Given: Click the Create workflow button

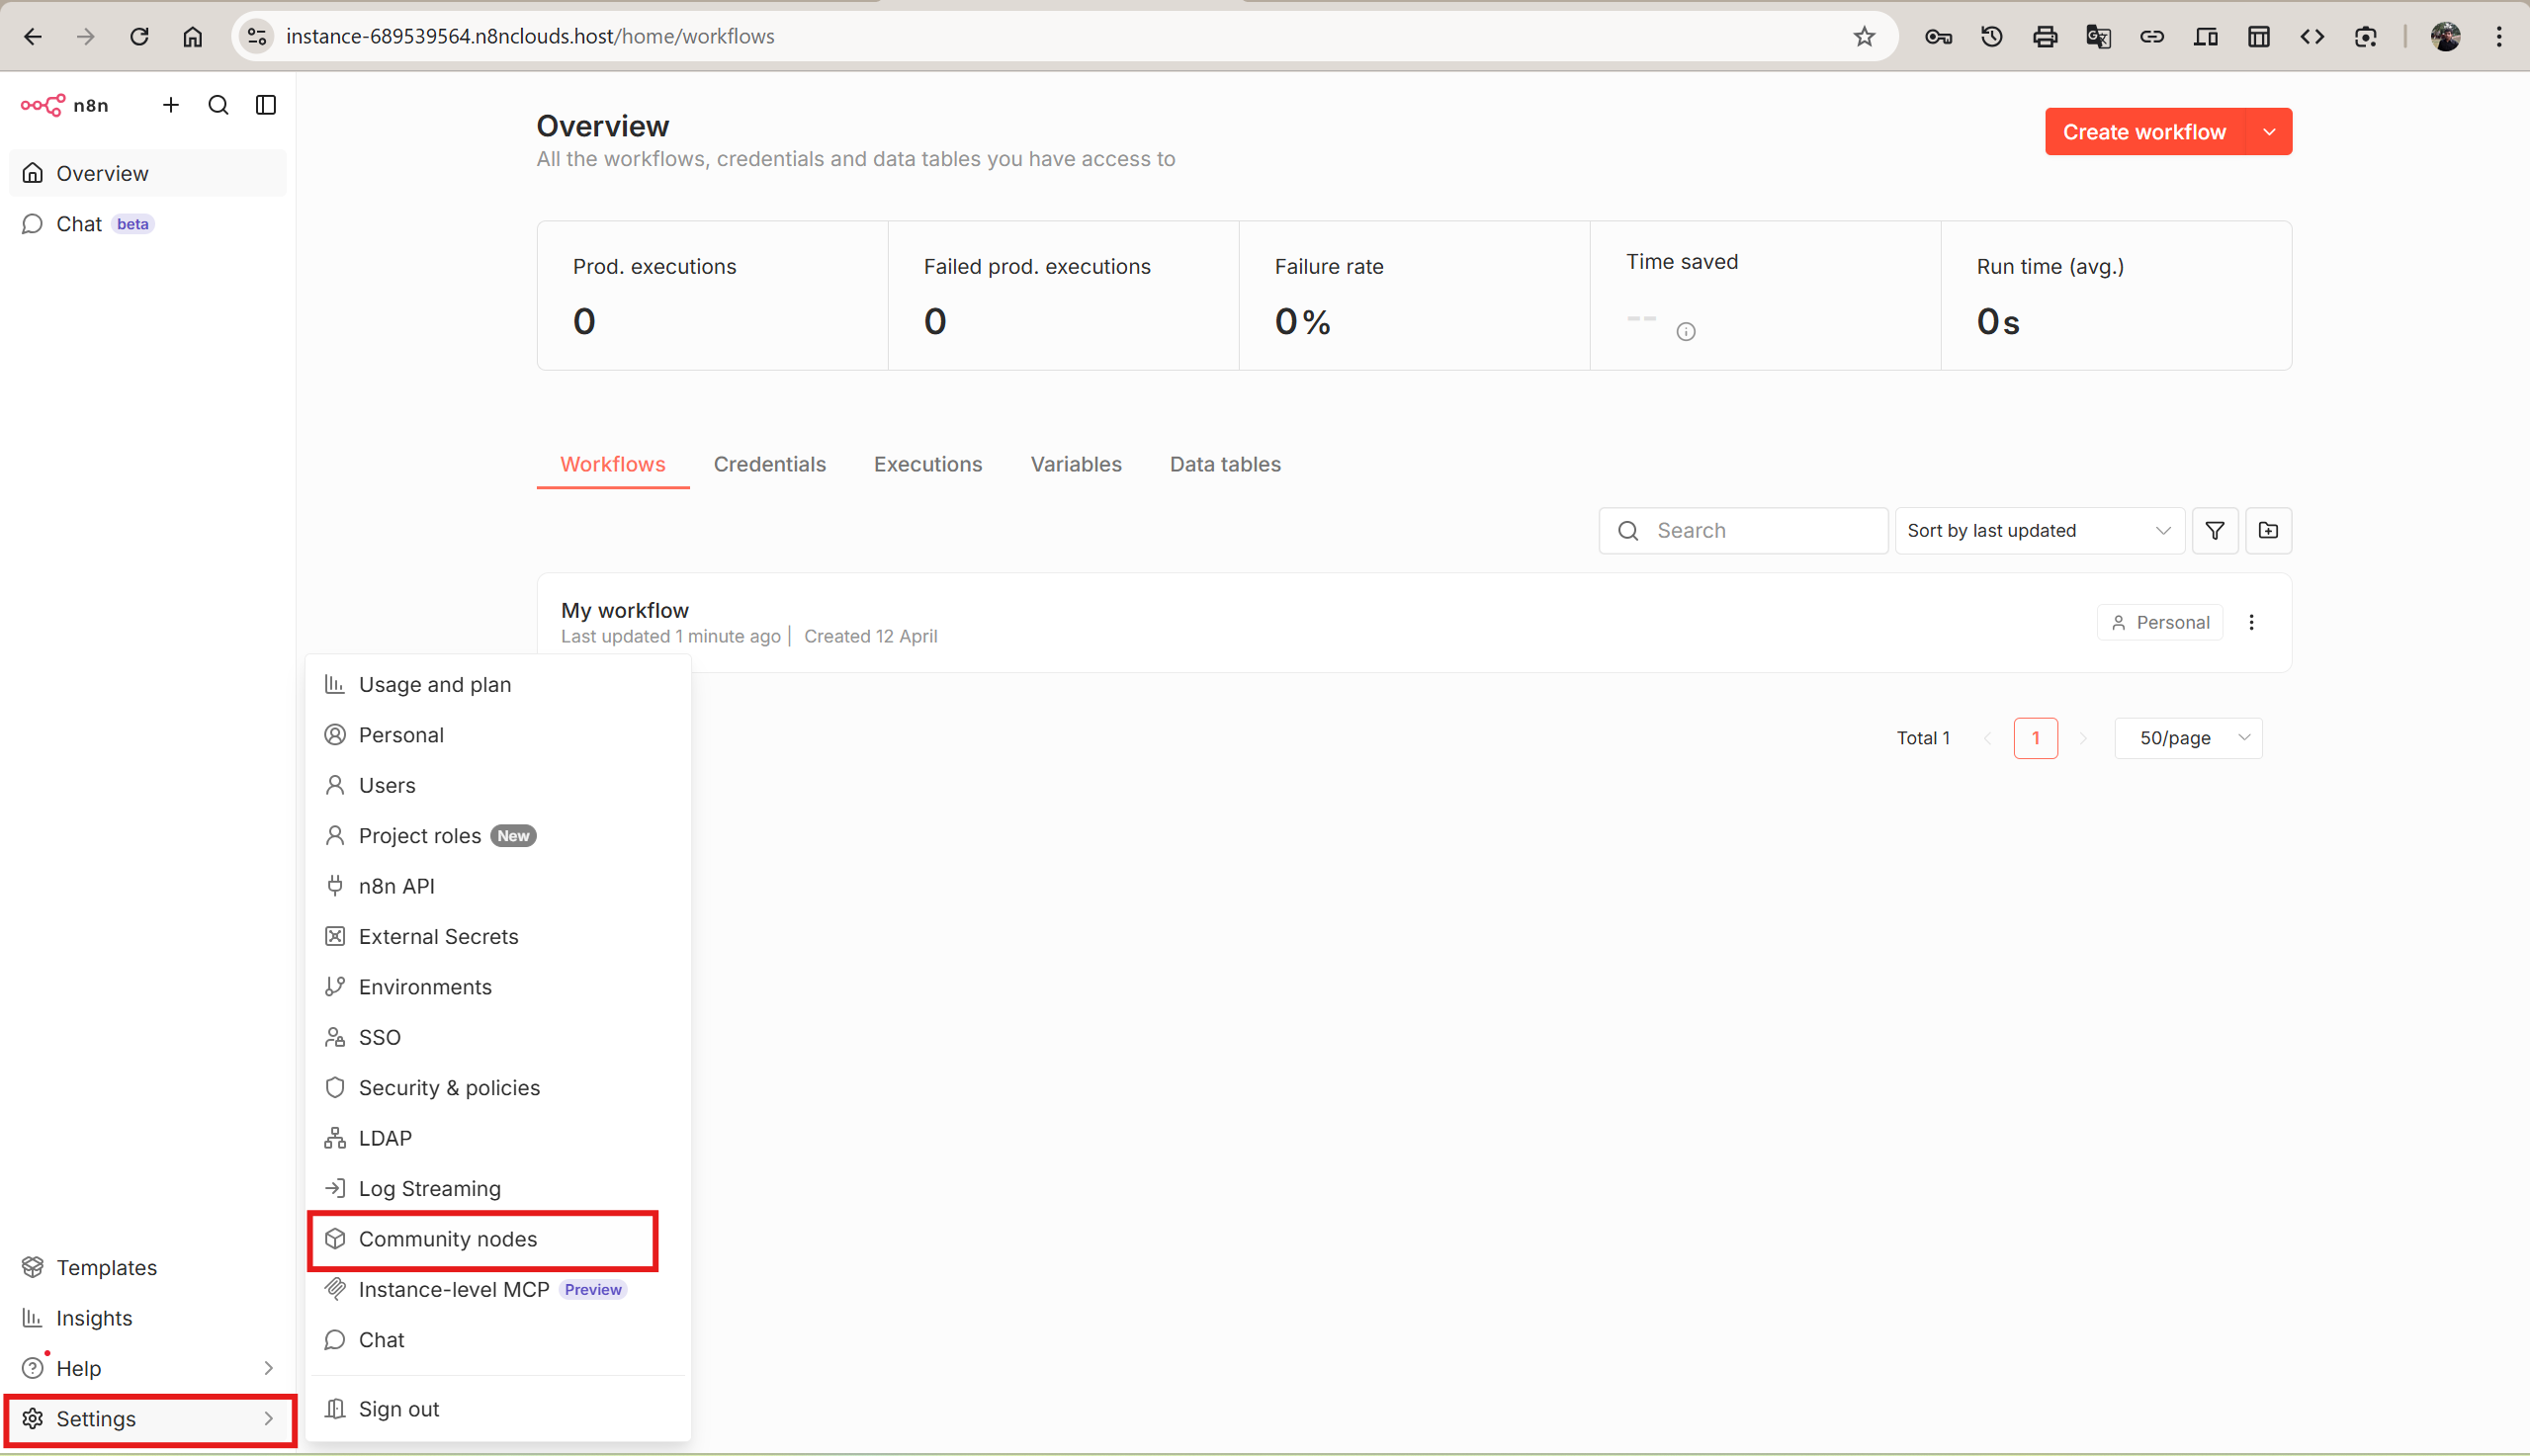Looking at the screenshot, I should (x=2144, y=132).
